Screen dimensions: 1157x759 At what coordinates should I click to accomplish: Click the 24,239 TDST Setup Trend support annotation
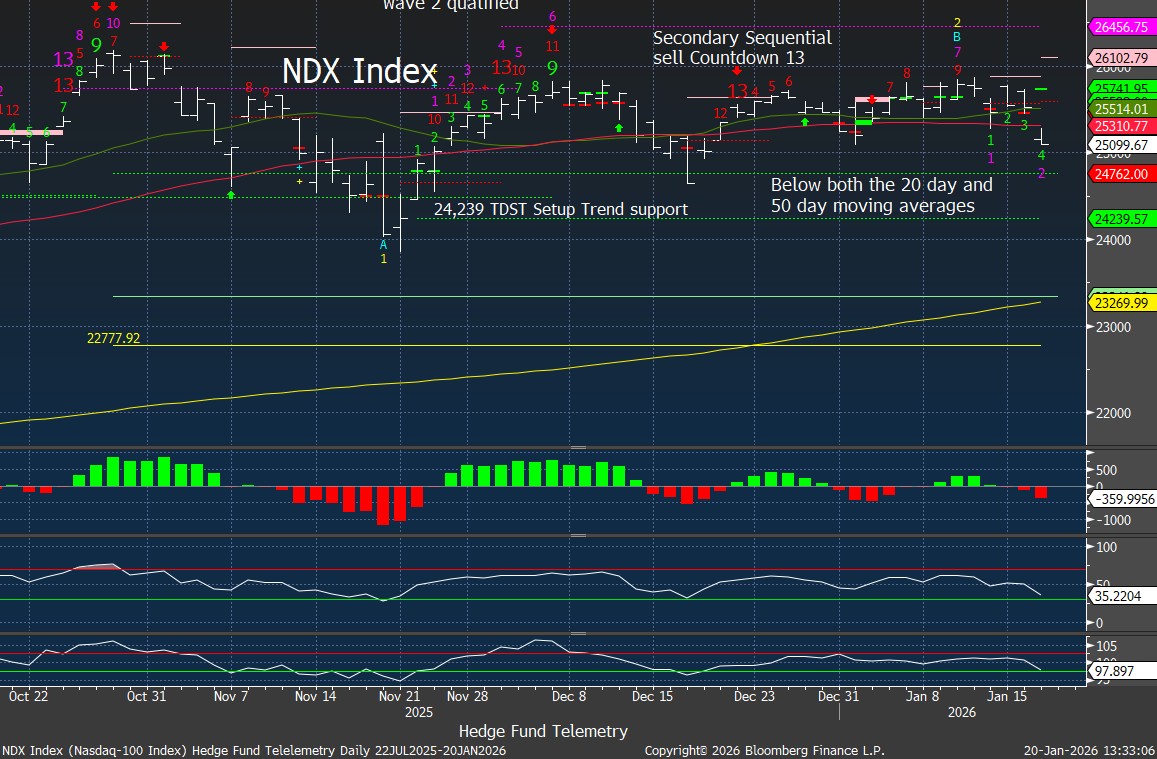[560, 210]
